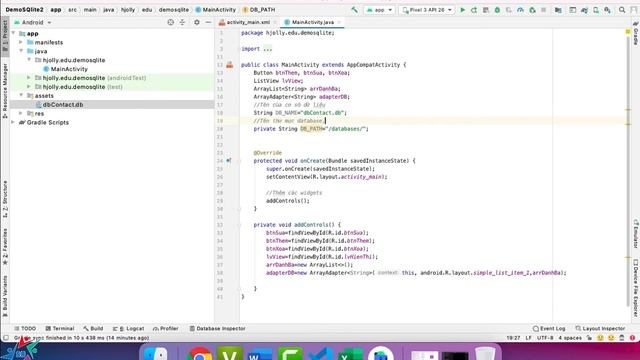Screen dimensions: 640x360
Task: Select the MainActivity.java editor tab
Action: pyautogui.click(x=312, y=22)
